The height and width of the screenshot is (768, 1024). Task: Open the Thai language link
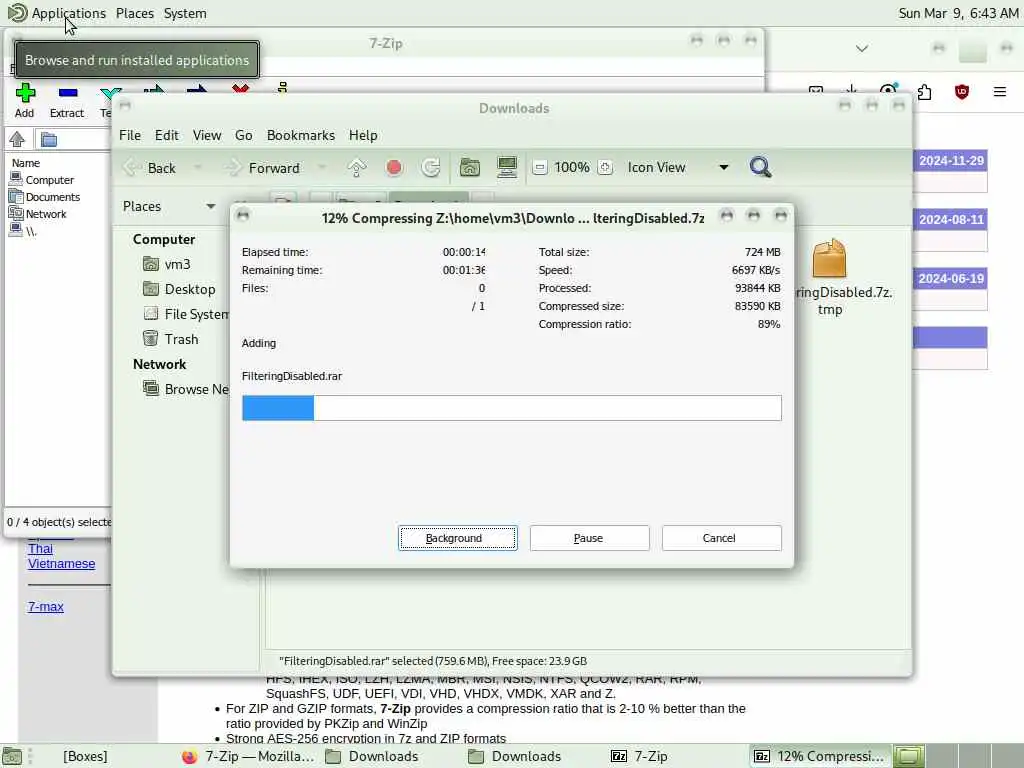click(40, 549)
